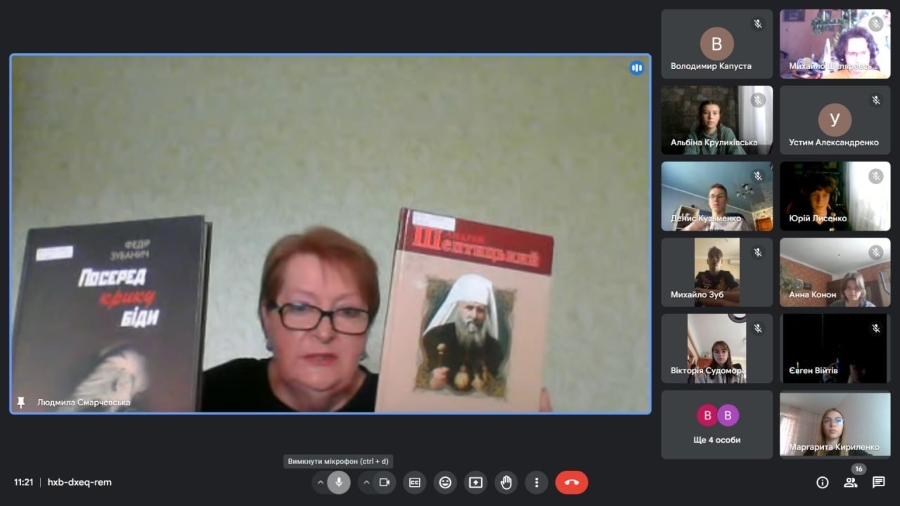This screenshot has width=900, height=506.
Task: Open meeting details info icon
Action: [823, 482]
